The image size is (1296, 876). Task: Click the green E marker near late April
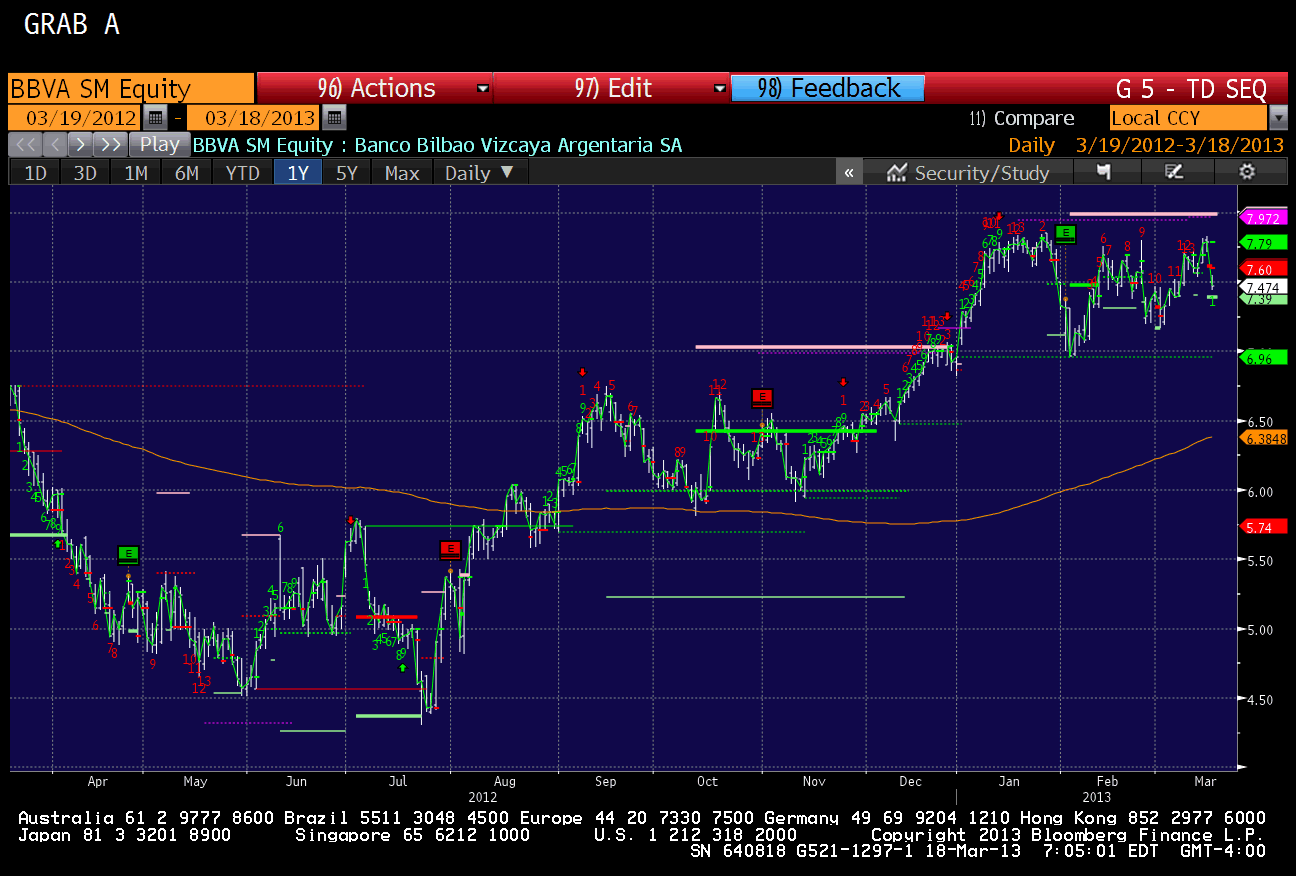point(128,553)
